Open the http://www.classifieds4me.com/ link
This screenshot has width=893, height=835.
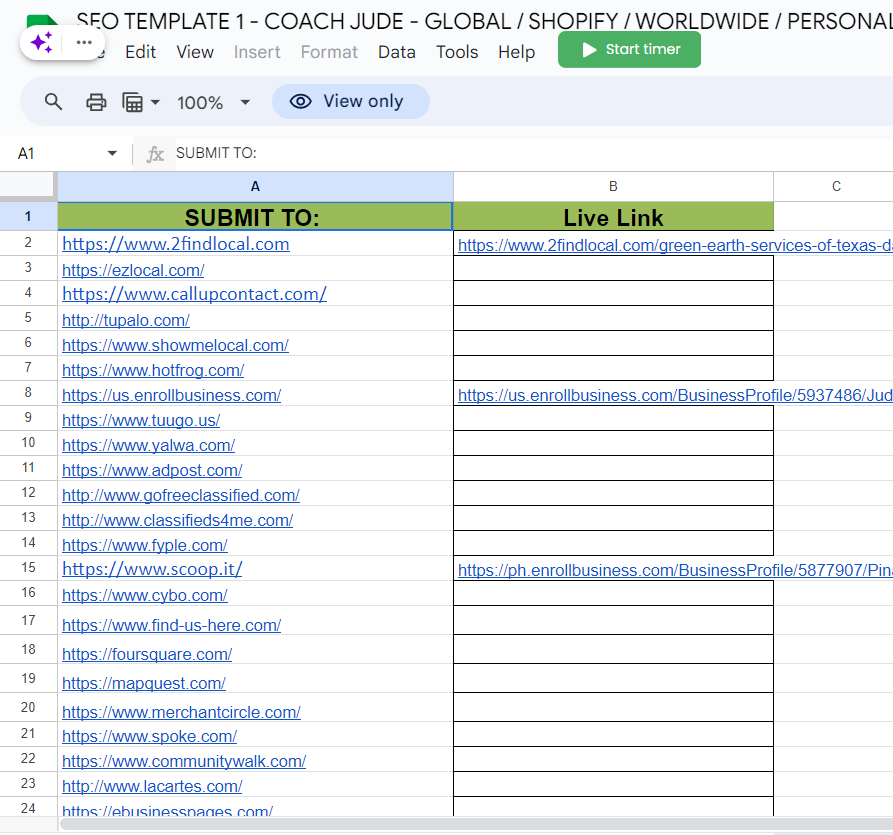(177, 521)
